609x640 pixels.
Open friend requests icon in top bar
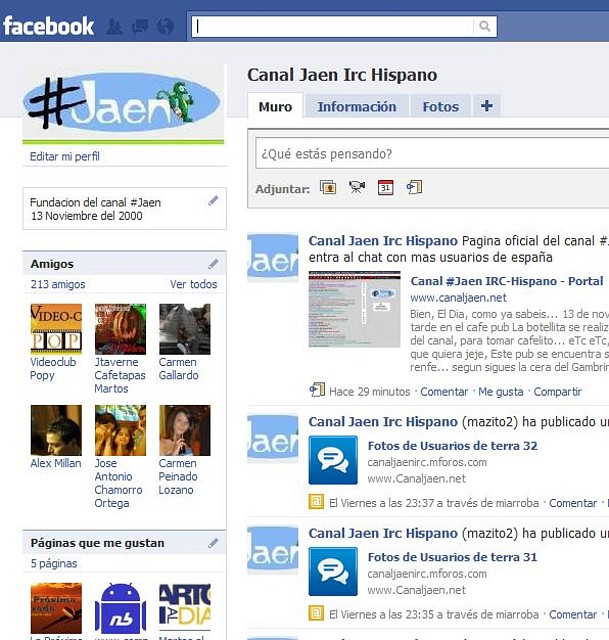coord(114,27)
